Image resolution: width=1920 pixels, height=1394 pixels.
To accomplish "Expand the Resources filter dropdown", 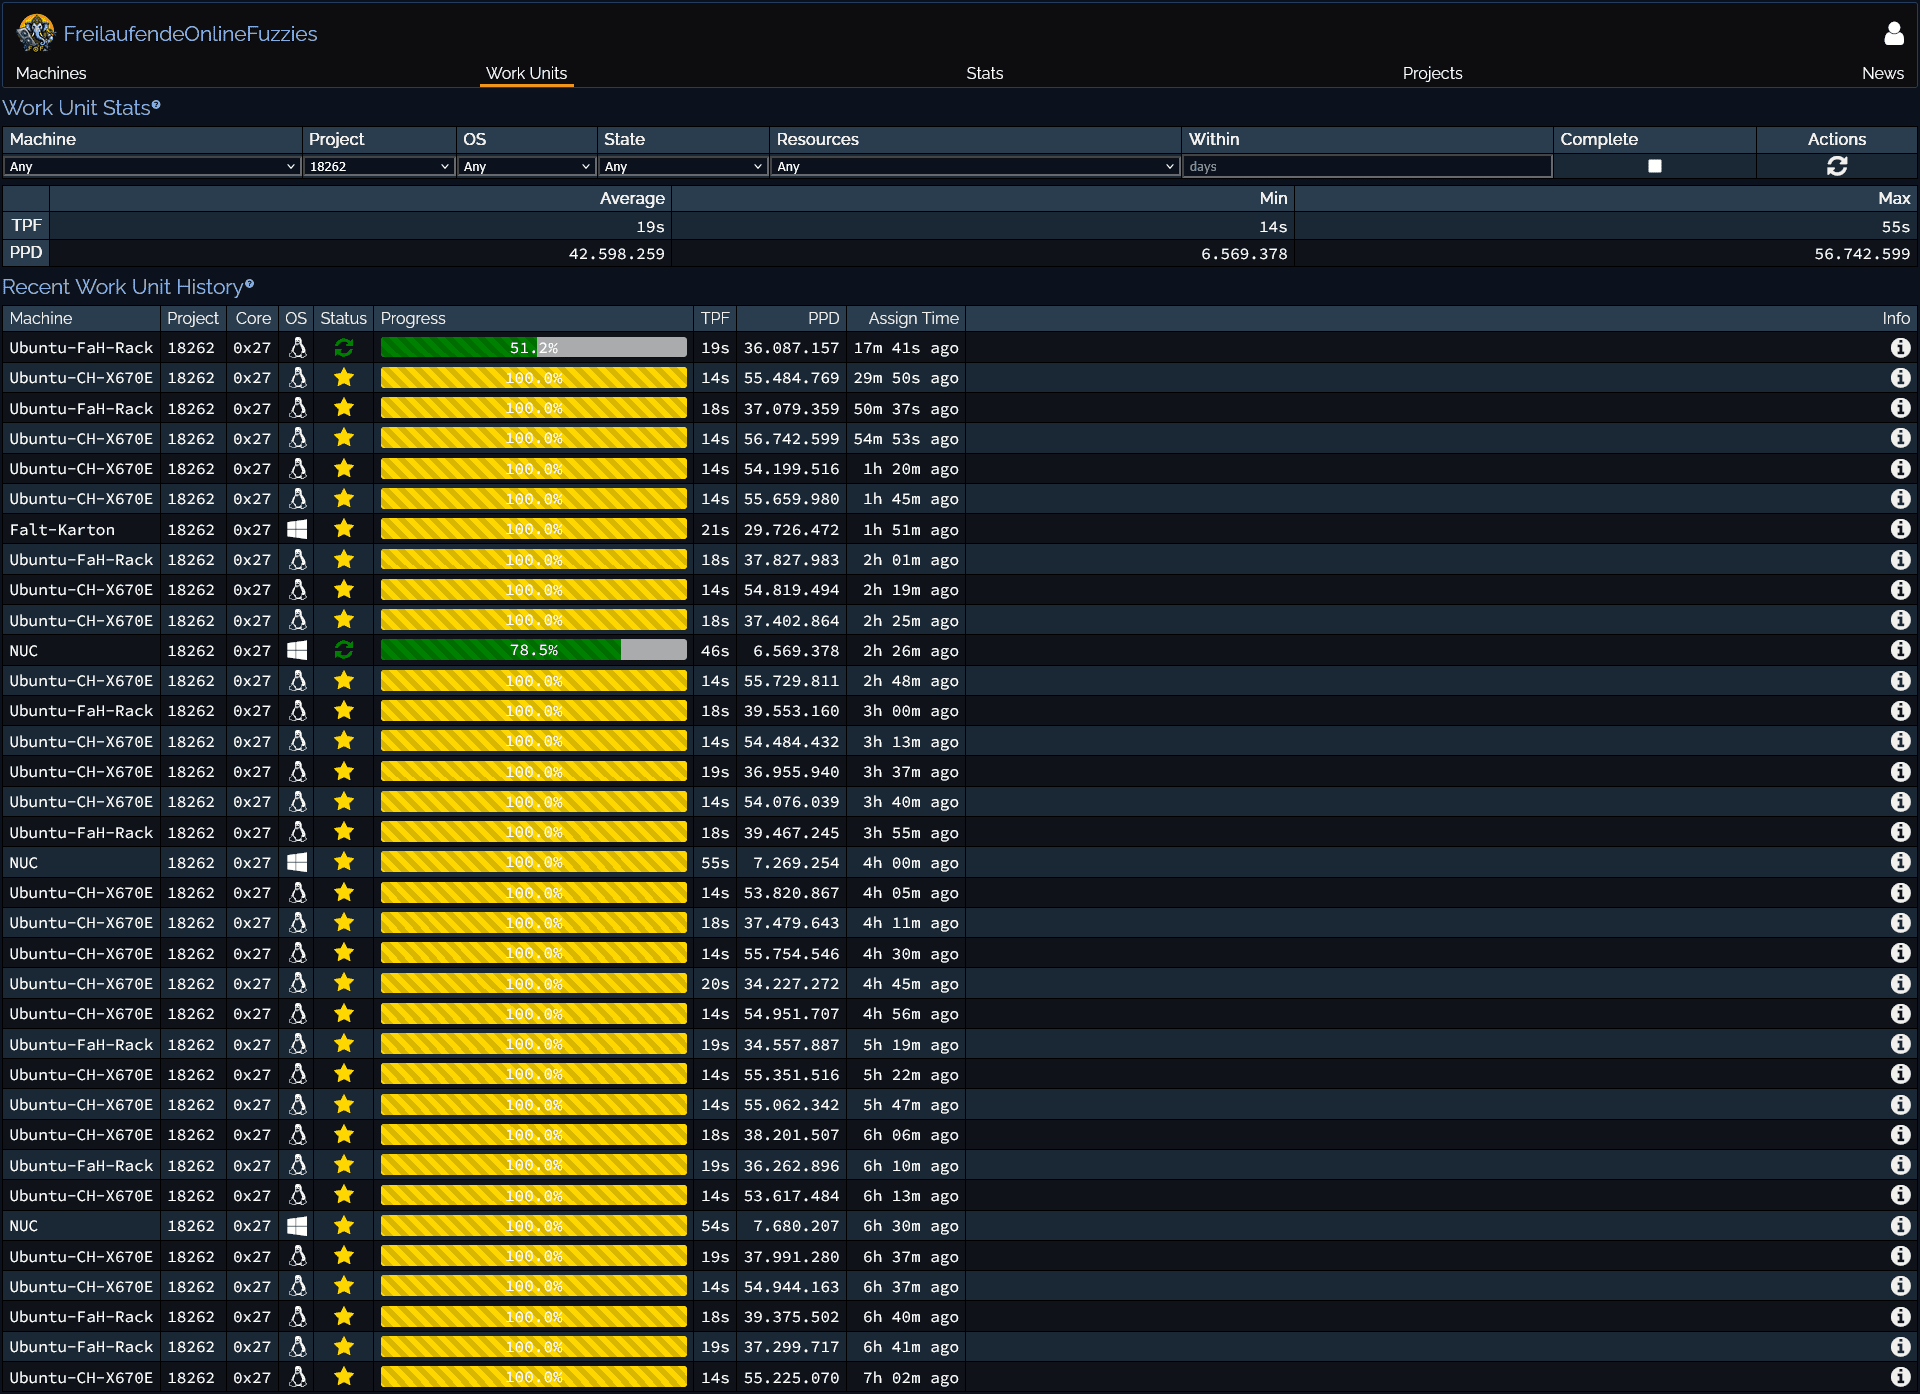I will 975,166.
